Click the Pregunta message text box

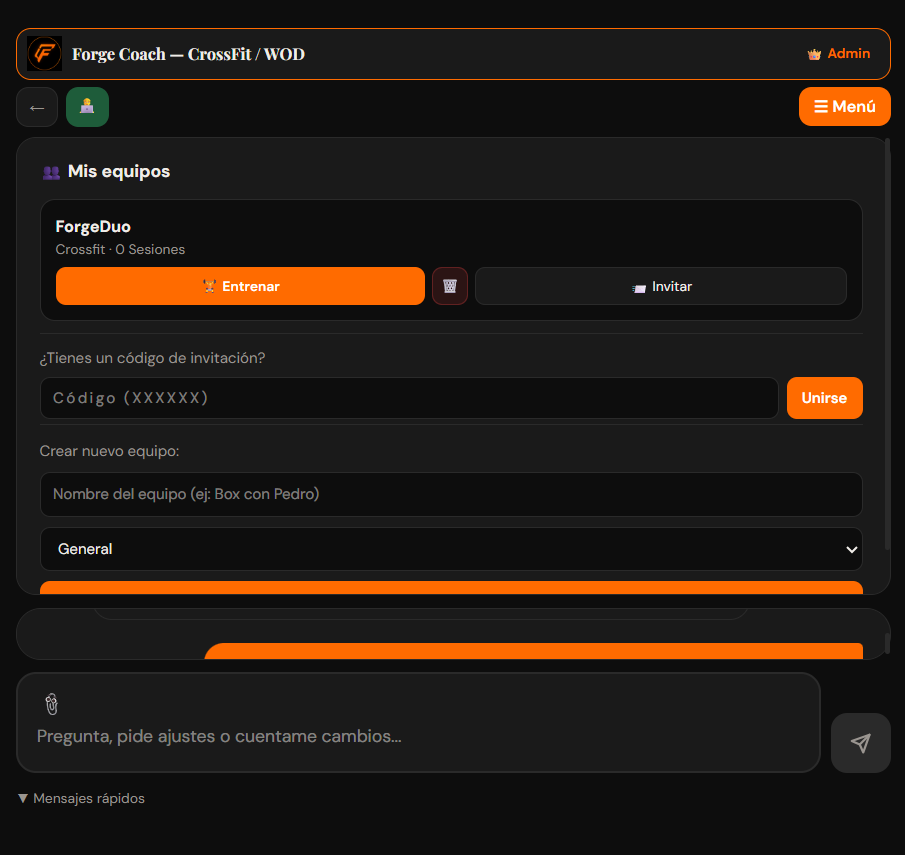click(418, 736)
